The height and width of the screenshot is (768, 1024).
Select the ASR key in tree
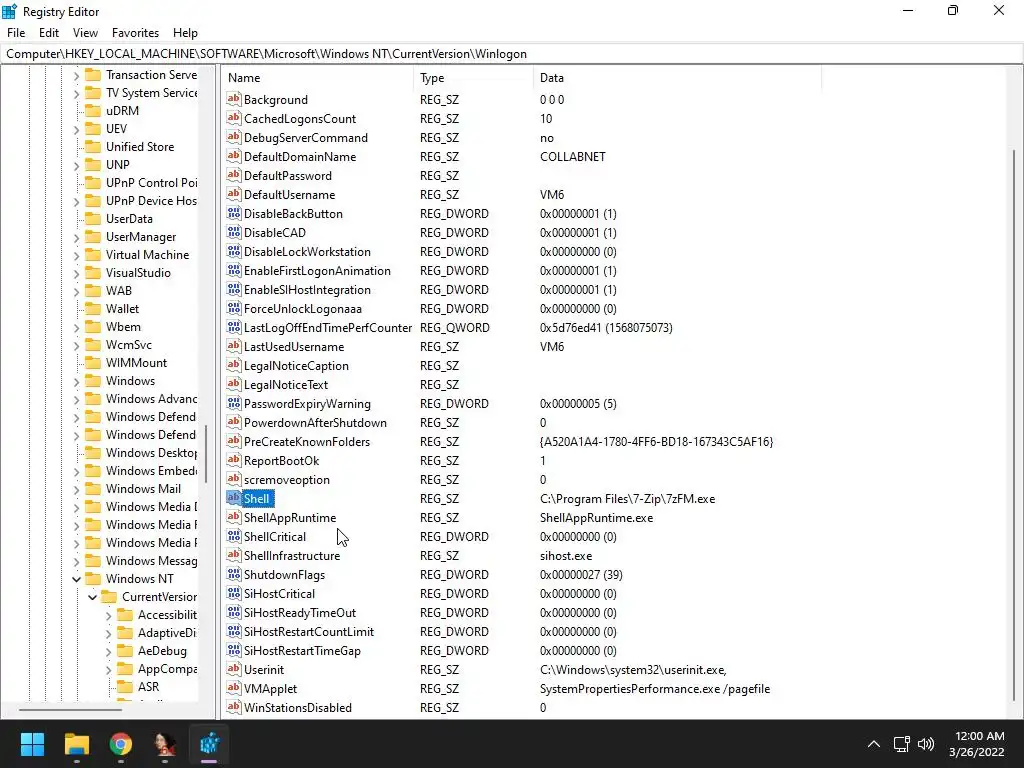click(x=148, y=687)
